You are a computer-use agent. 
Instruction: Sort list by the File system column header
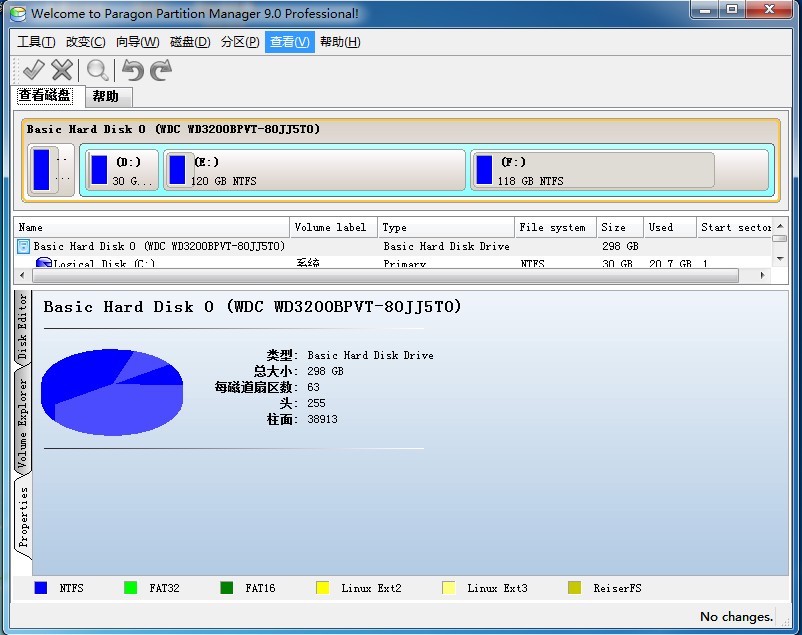click(553, 227)
